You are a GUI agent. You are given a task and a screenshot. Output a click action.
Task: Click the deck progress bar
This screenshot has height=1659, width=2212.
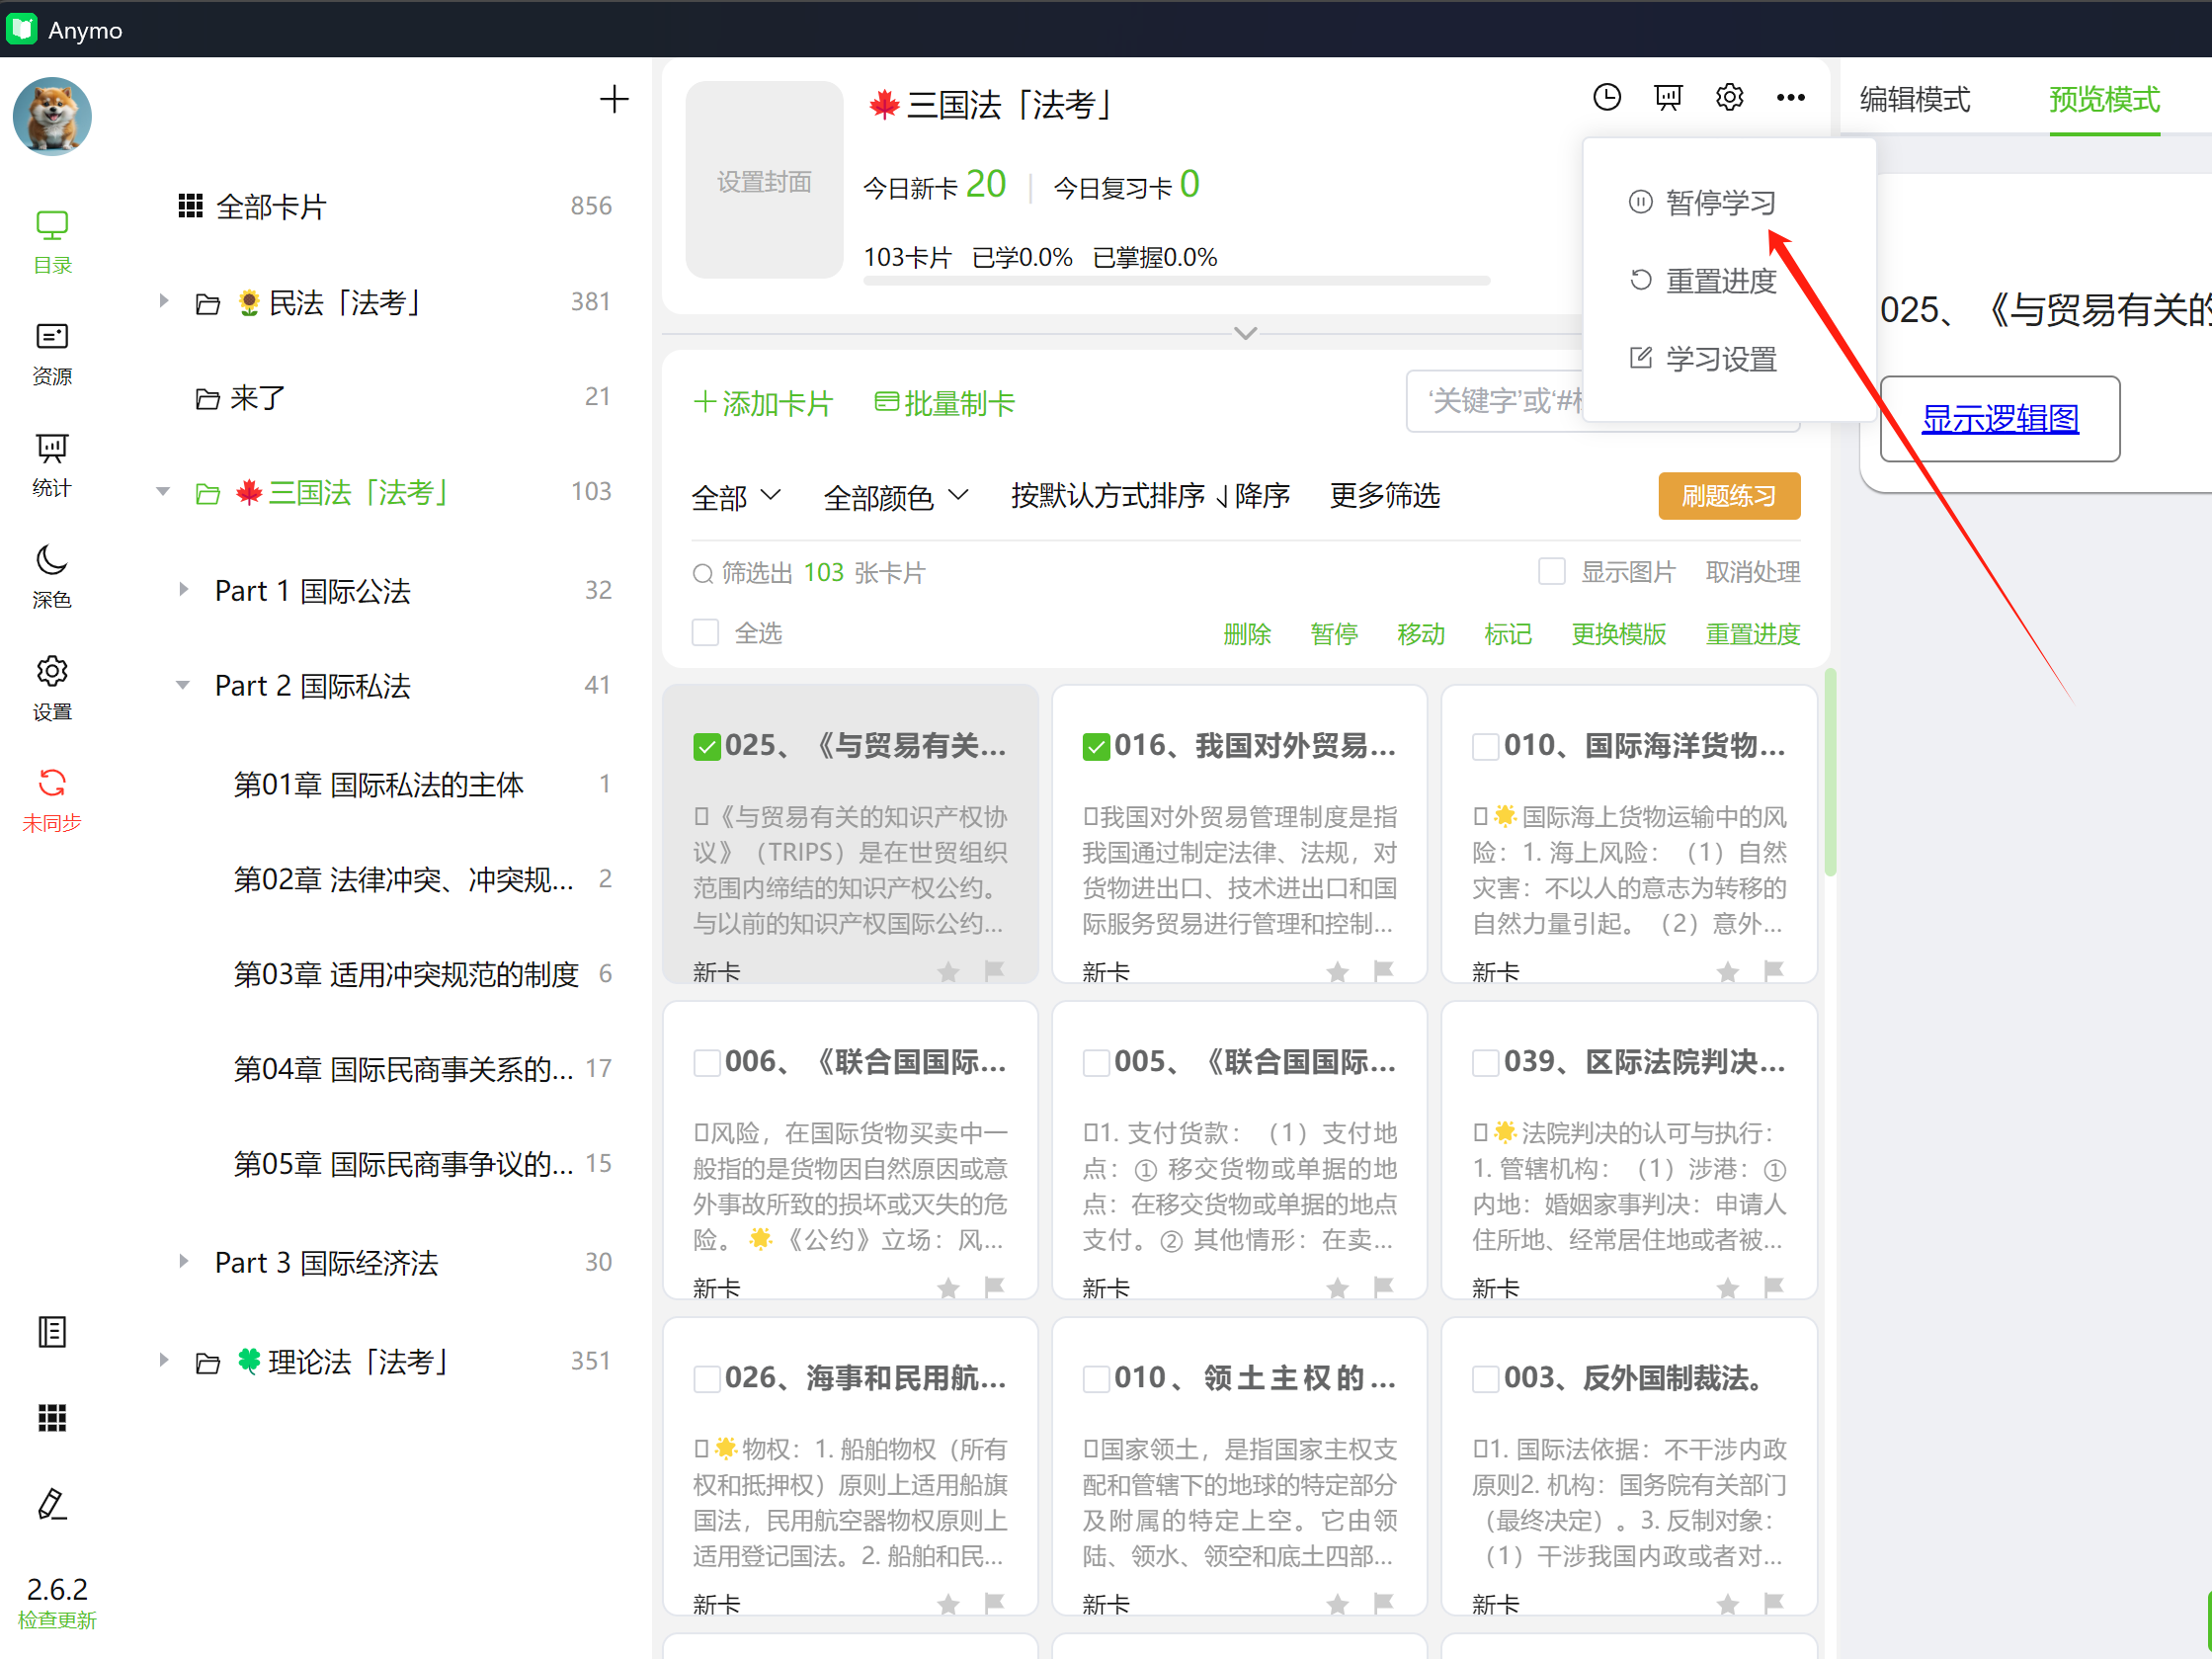tap(1177, 281)
